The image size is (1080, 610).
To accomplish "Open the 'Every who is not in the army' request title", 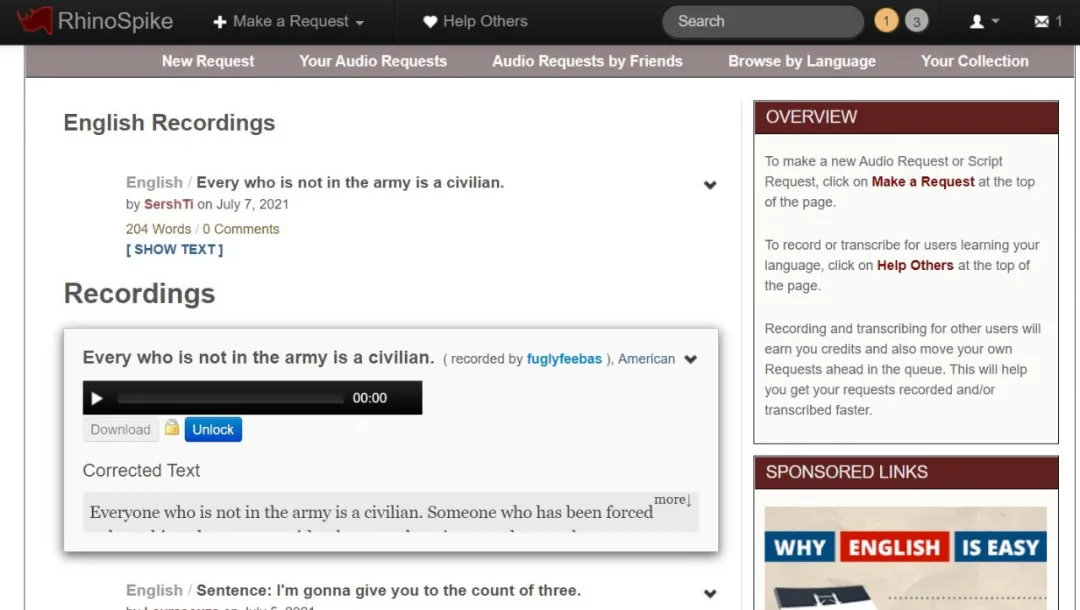I will coord(350,182).
